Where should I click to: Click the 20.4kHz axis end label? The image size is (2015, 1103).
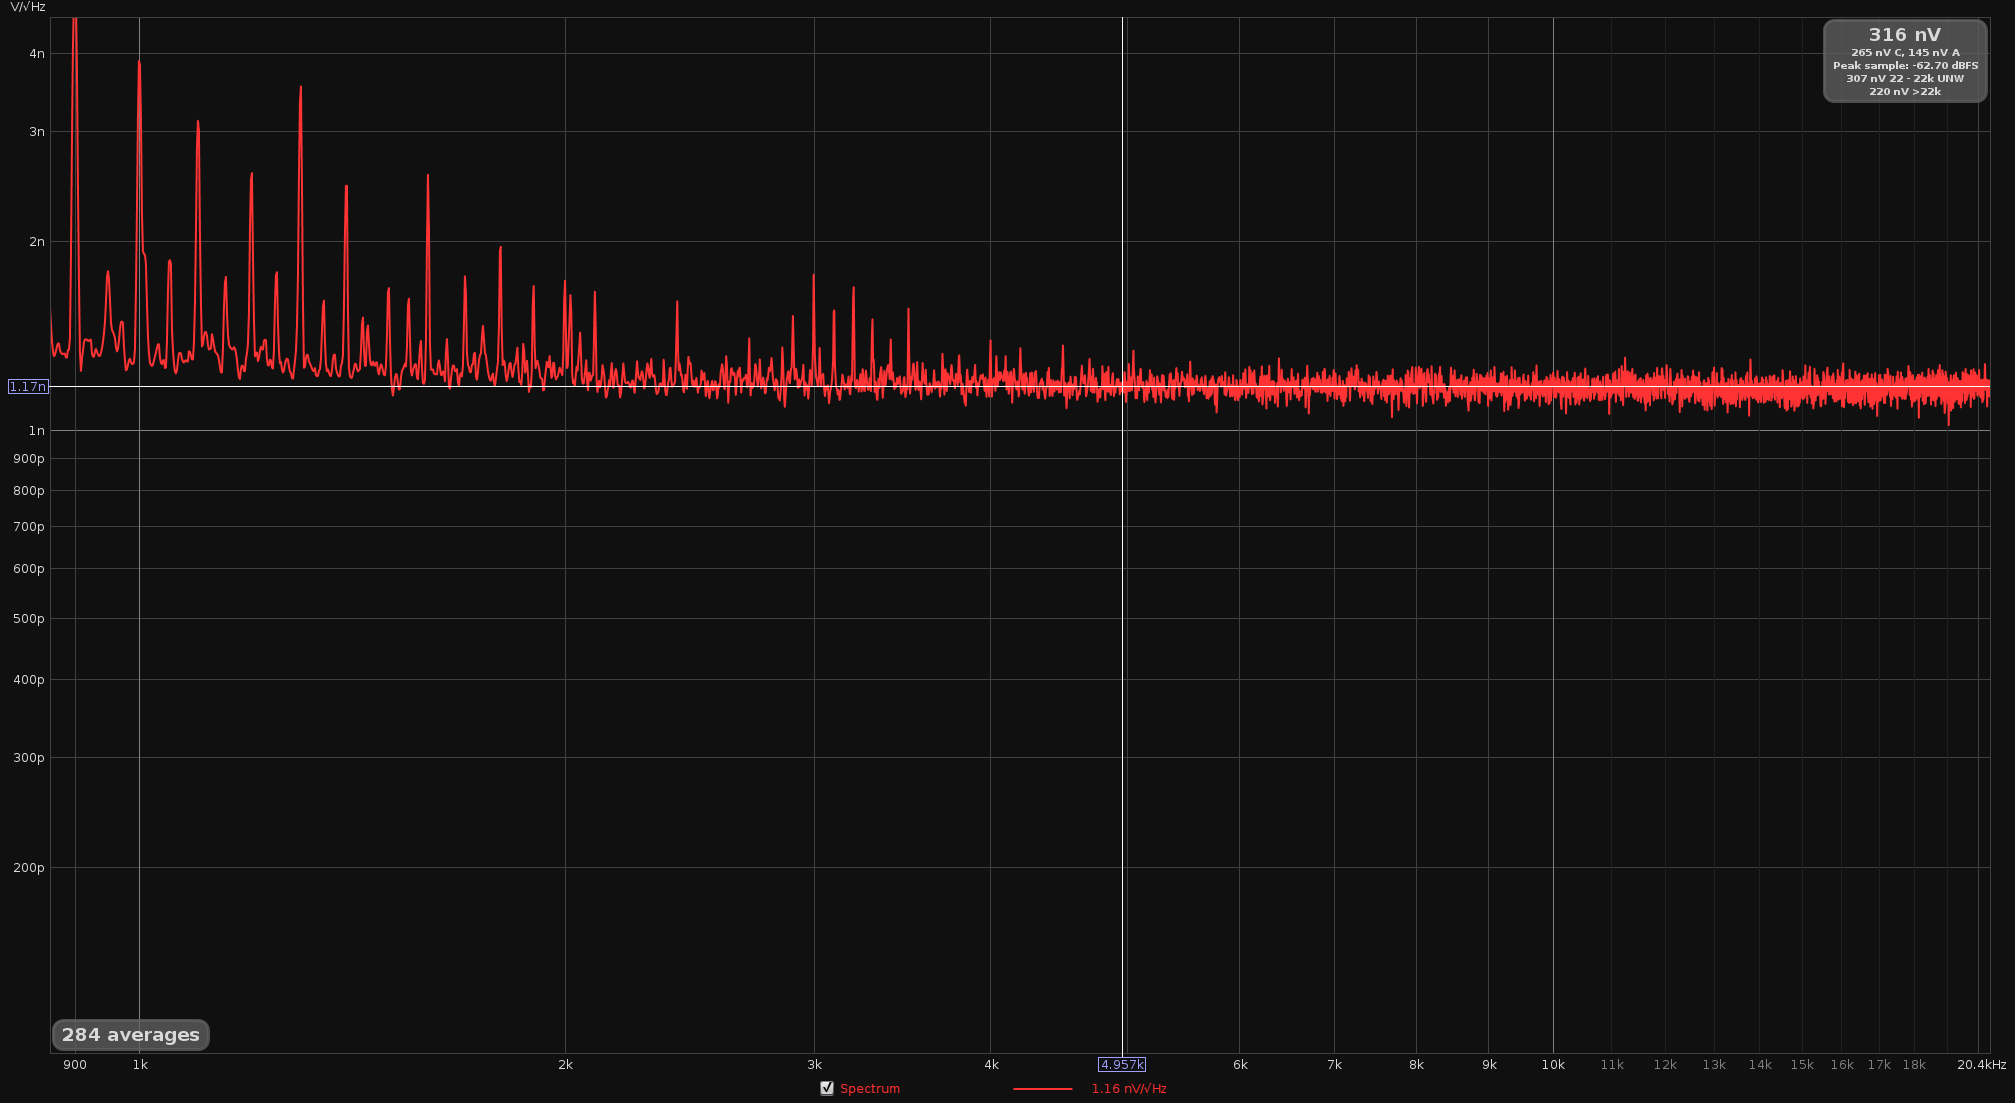click(x=1981, y=1065)
